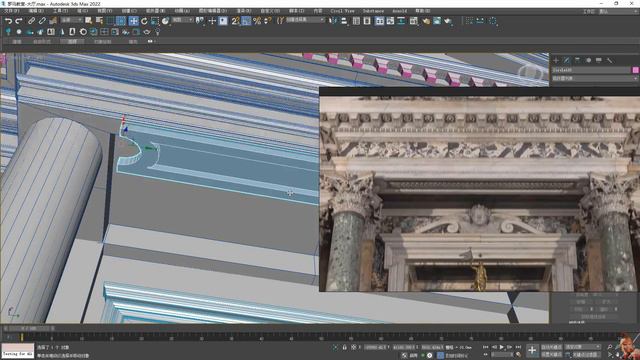
Task: Open the Tools menu in menu bar
Action: [60, 11]
